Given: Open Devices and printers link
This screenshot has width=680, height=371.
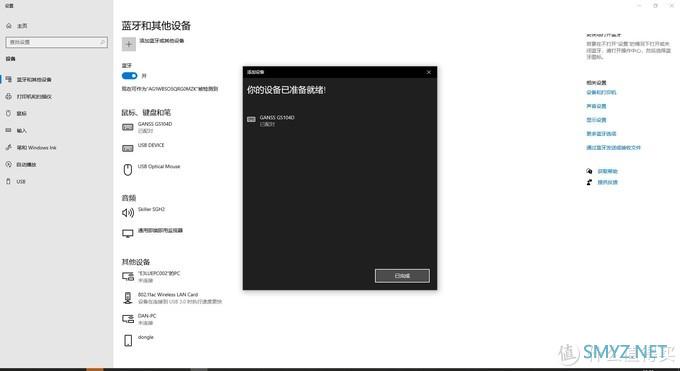Looking at the screenshot, I should click(x=601, y=92).
